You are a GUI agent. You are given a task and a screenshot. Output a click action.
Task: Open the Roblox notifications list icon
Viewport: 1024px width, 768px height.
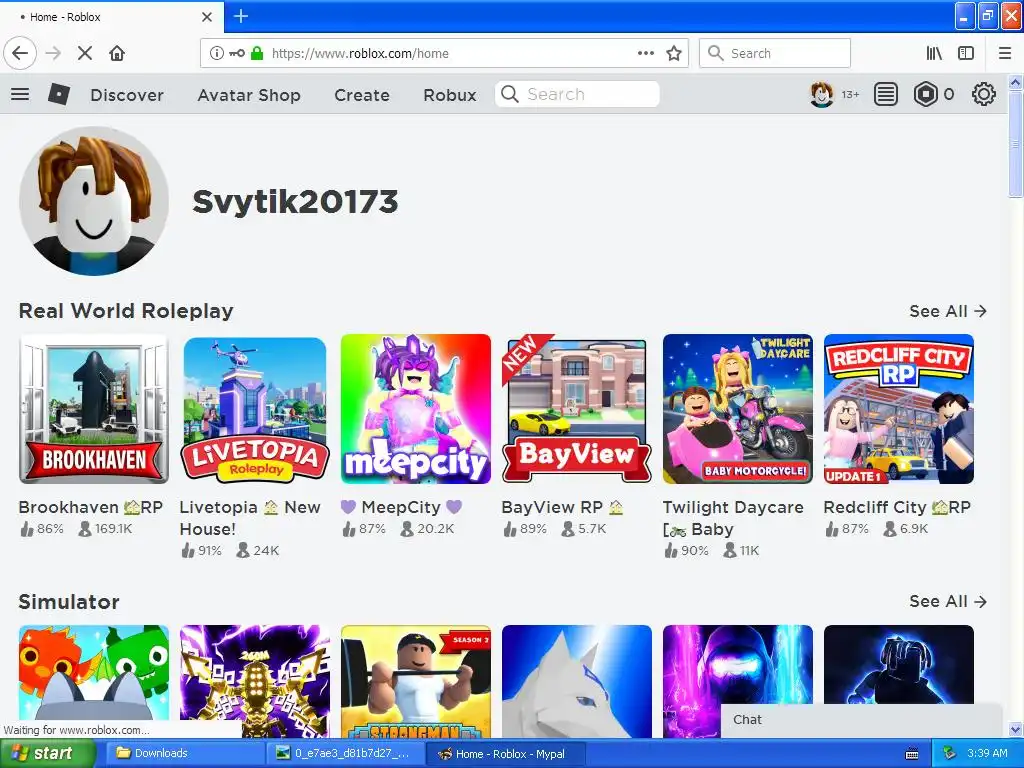(x=886, y=94)
